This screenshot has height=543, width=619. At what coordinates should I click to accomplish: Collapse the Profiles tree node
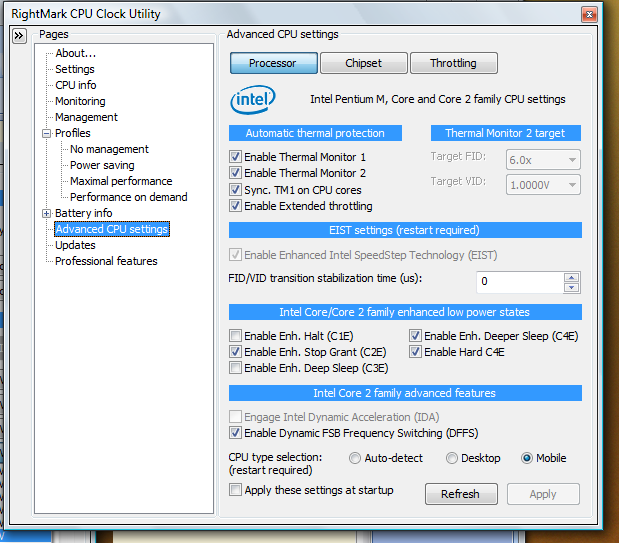click(x=47, y=133)
